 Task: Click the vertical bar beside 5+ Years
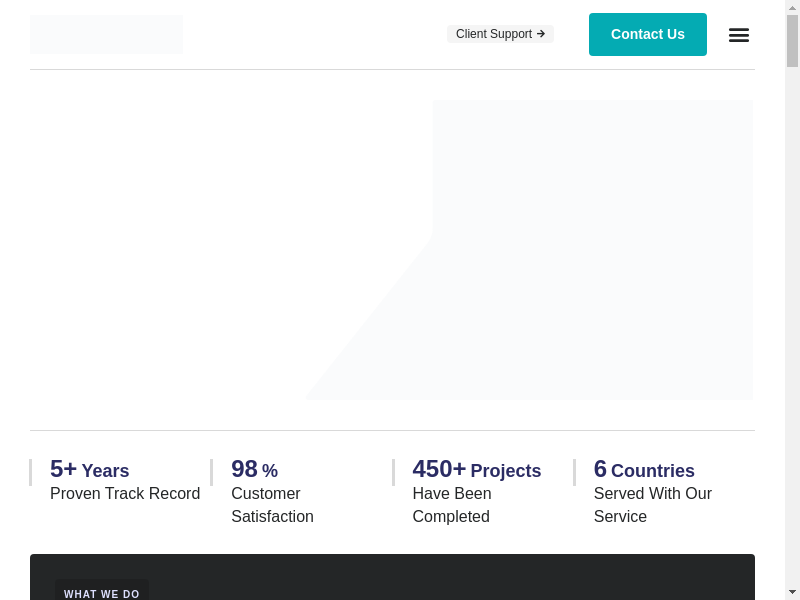coord(31,472)
